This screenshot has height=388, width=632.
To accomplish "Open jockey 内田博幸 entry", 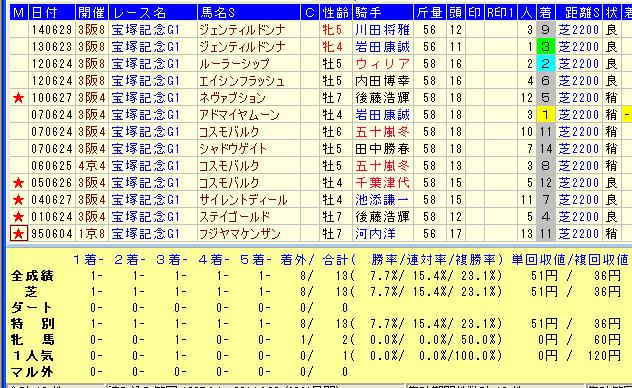I will [x=382, y=81].
